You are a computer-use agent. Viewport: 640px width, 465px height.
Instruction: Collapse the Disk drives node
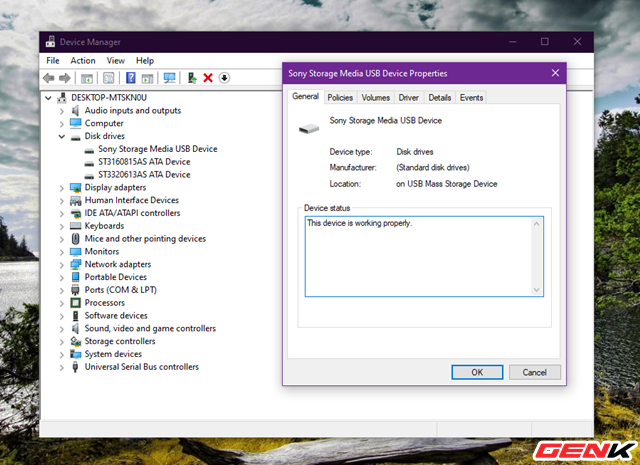(62, 137)
